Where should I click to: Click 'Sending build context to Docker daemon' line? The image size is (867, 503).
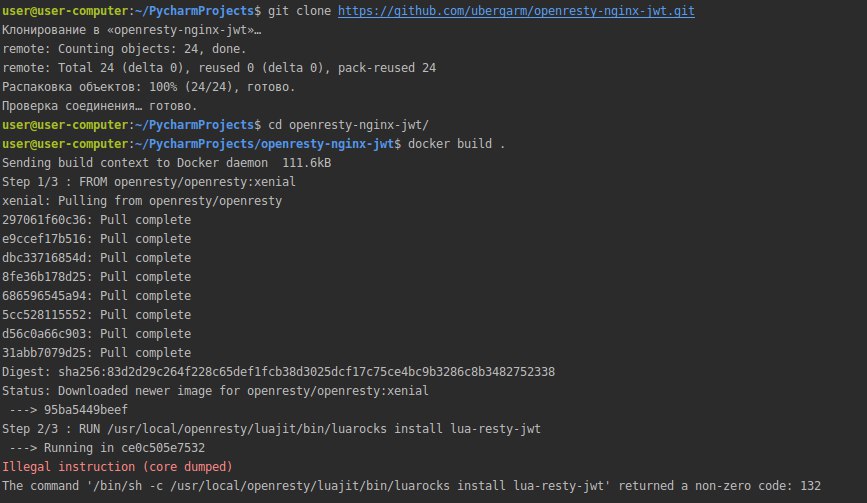click(166, 163)
